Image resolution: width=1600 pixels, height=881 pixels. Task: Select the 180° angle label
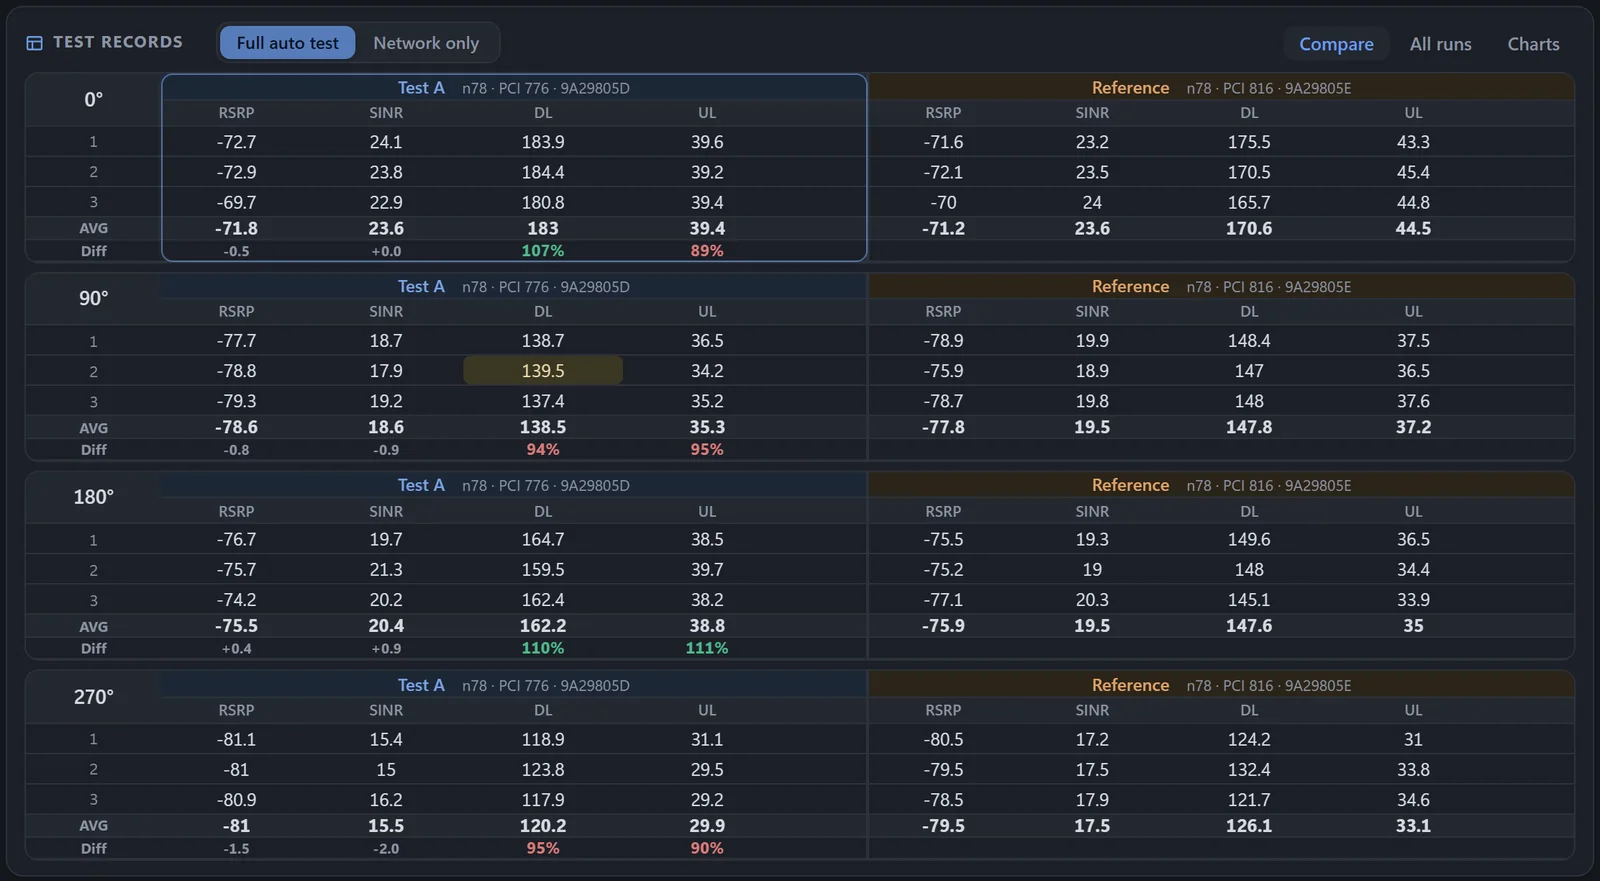tap(93, 497)
